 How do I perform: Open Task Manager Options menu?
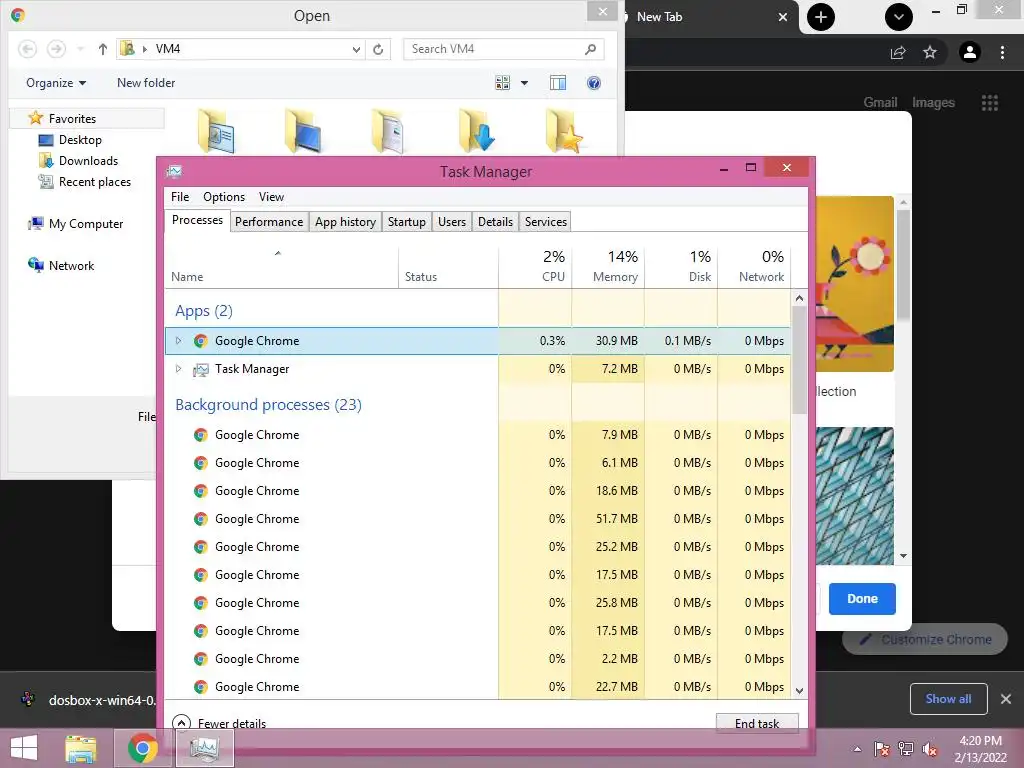224,197
